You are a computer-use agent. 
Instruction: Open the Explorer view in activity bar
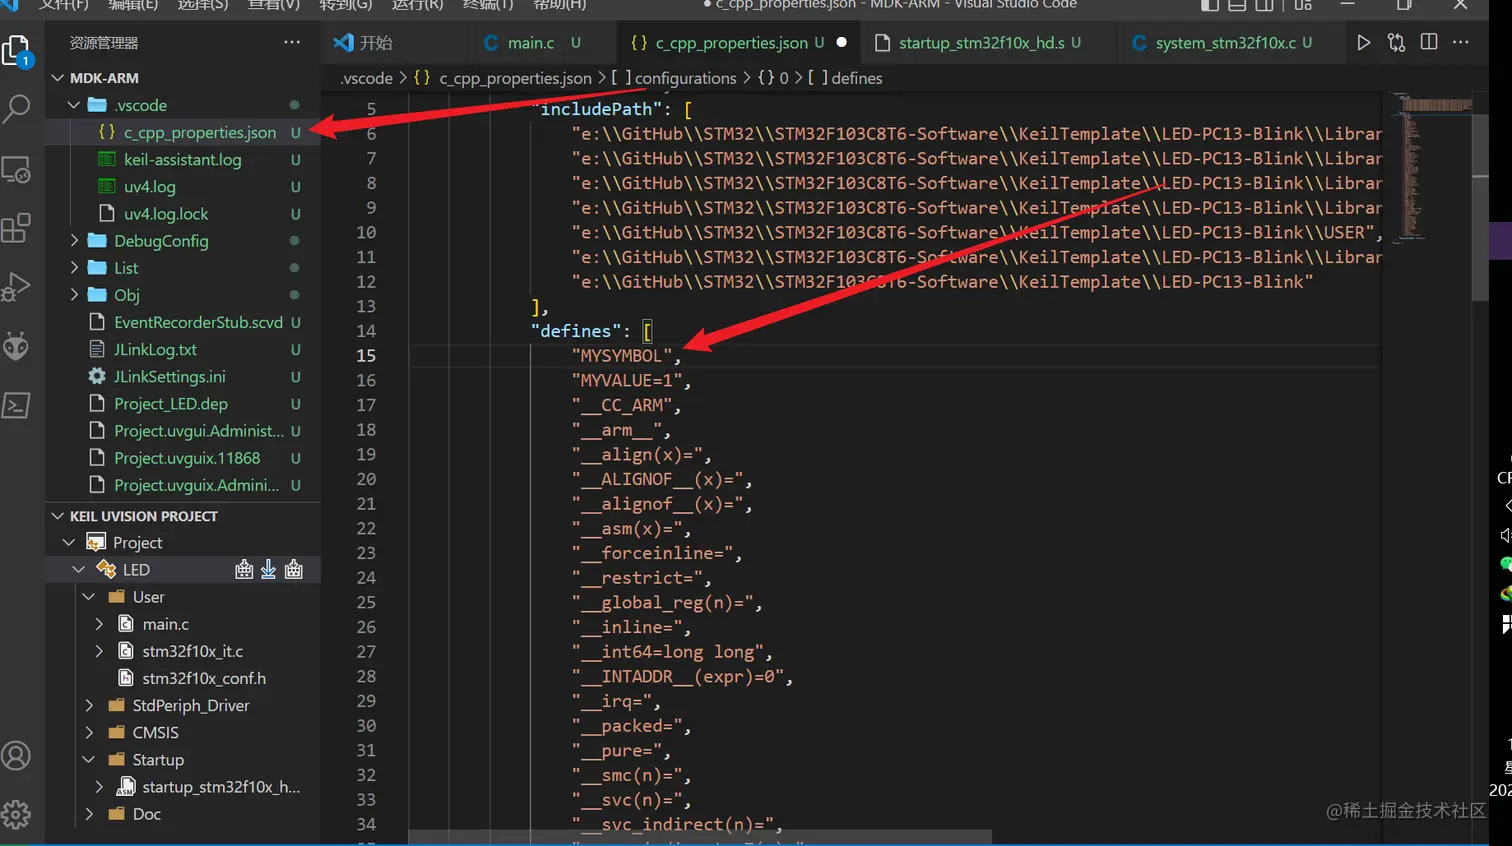(17, 50)
